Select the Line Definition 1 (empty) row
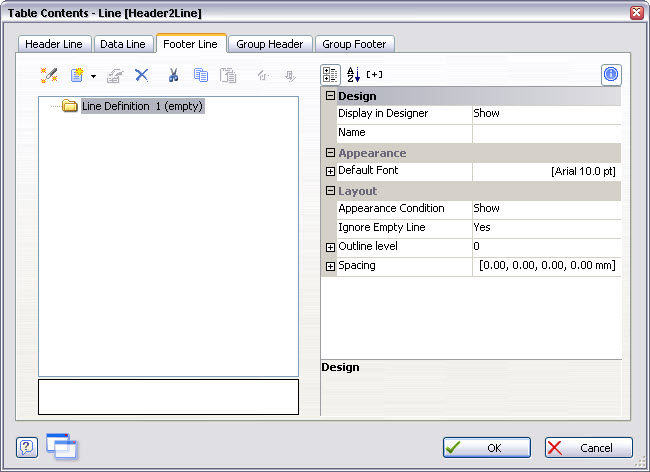Image resolution: width=650 pixels, height=472 pixels. (x=142, y=106)
